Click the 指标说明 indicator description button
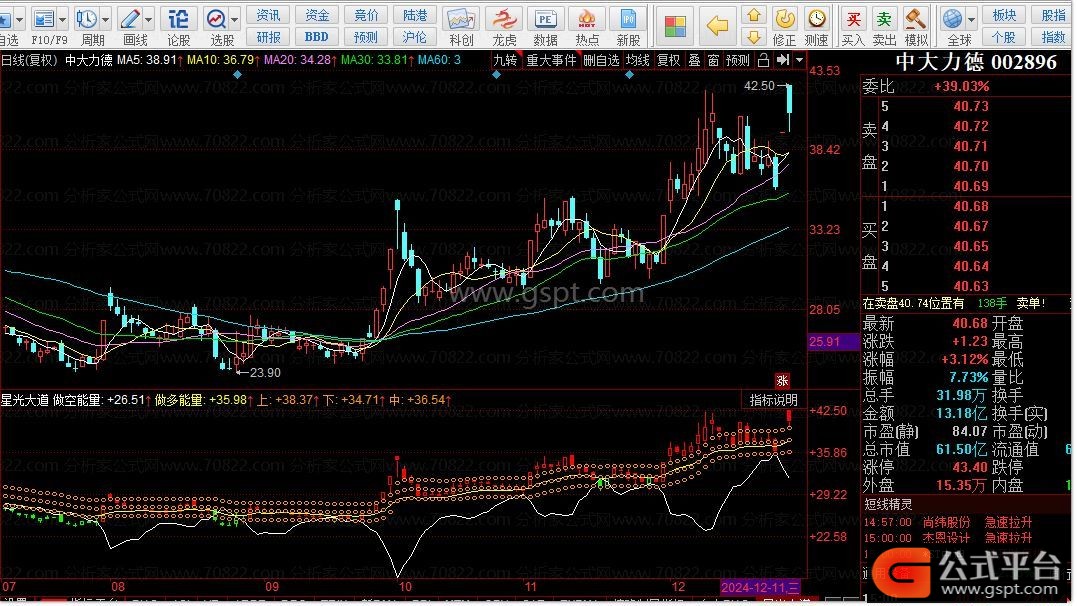 click(773, 400)
